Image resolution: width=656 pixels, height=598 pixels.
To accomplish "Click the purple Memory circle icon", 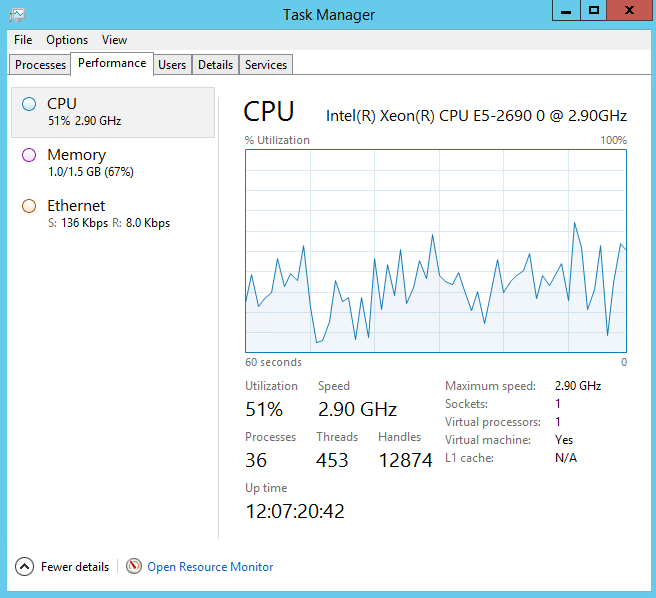I will coord(28,155).
